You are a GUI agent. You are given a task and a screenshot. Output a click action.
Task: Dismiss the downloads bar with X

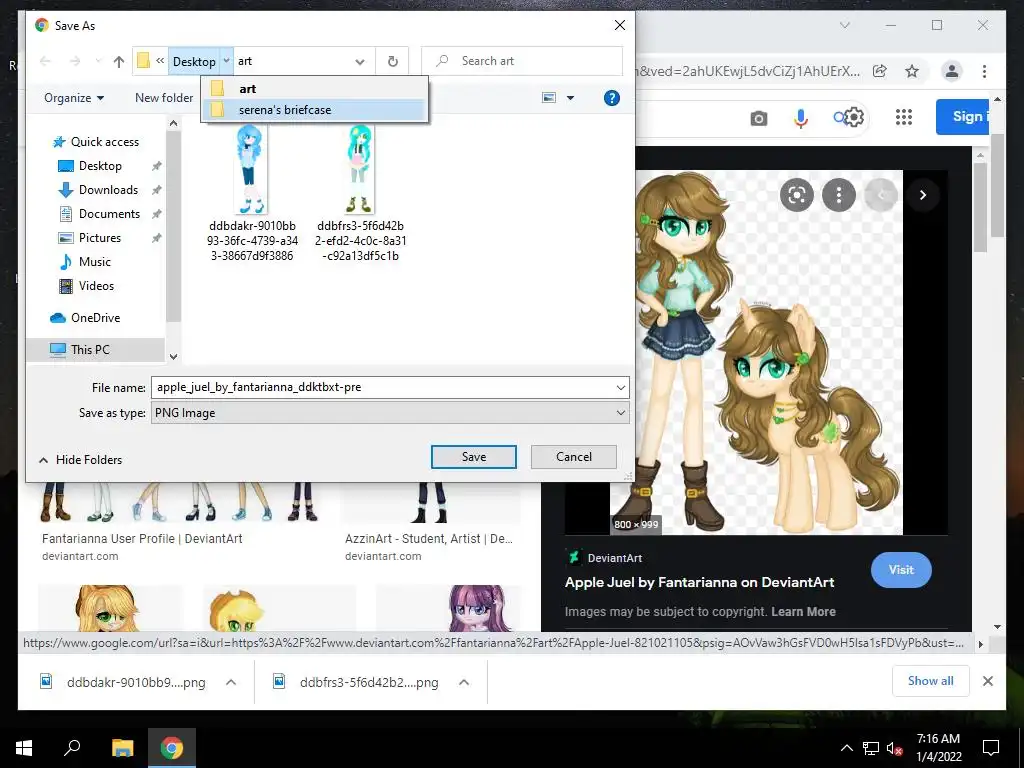coord(987,681)
